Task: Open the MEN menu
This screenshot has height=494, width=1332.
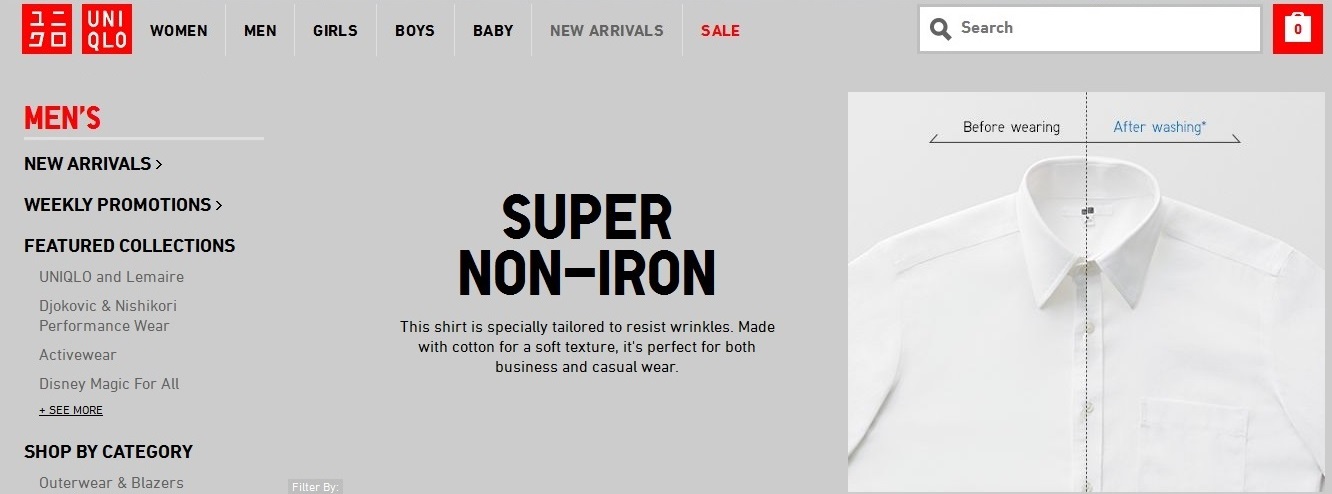Action: [x=260, y=31]
